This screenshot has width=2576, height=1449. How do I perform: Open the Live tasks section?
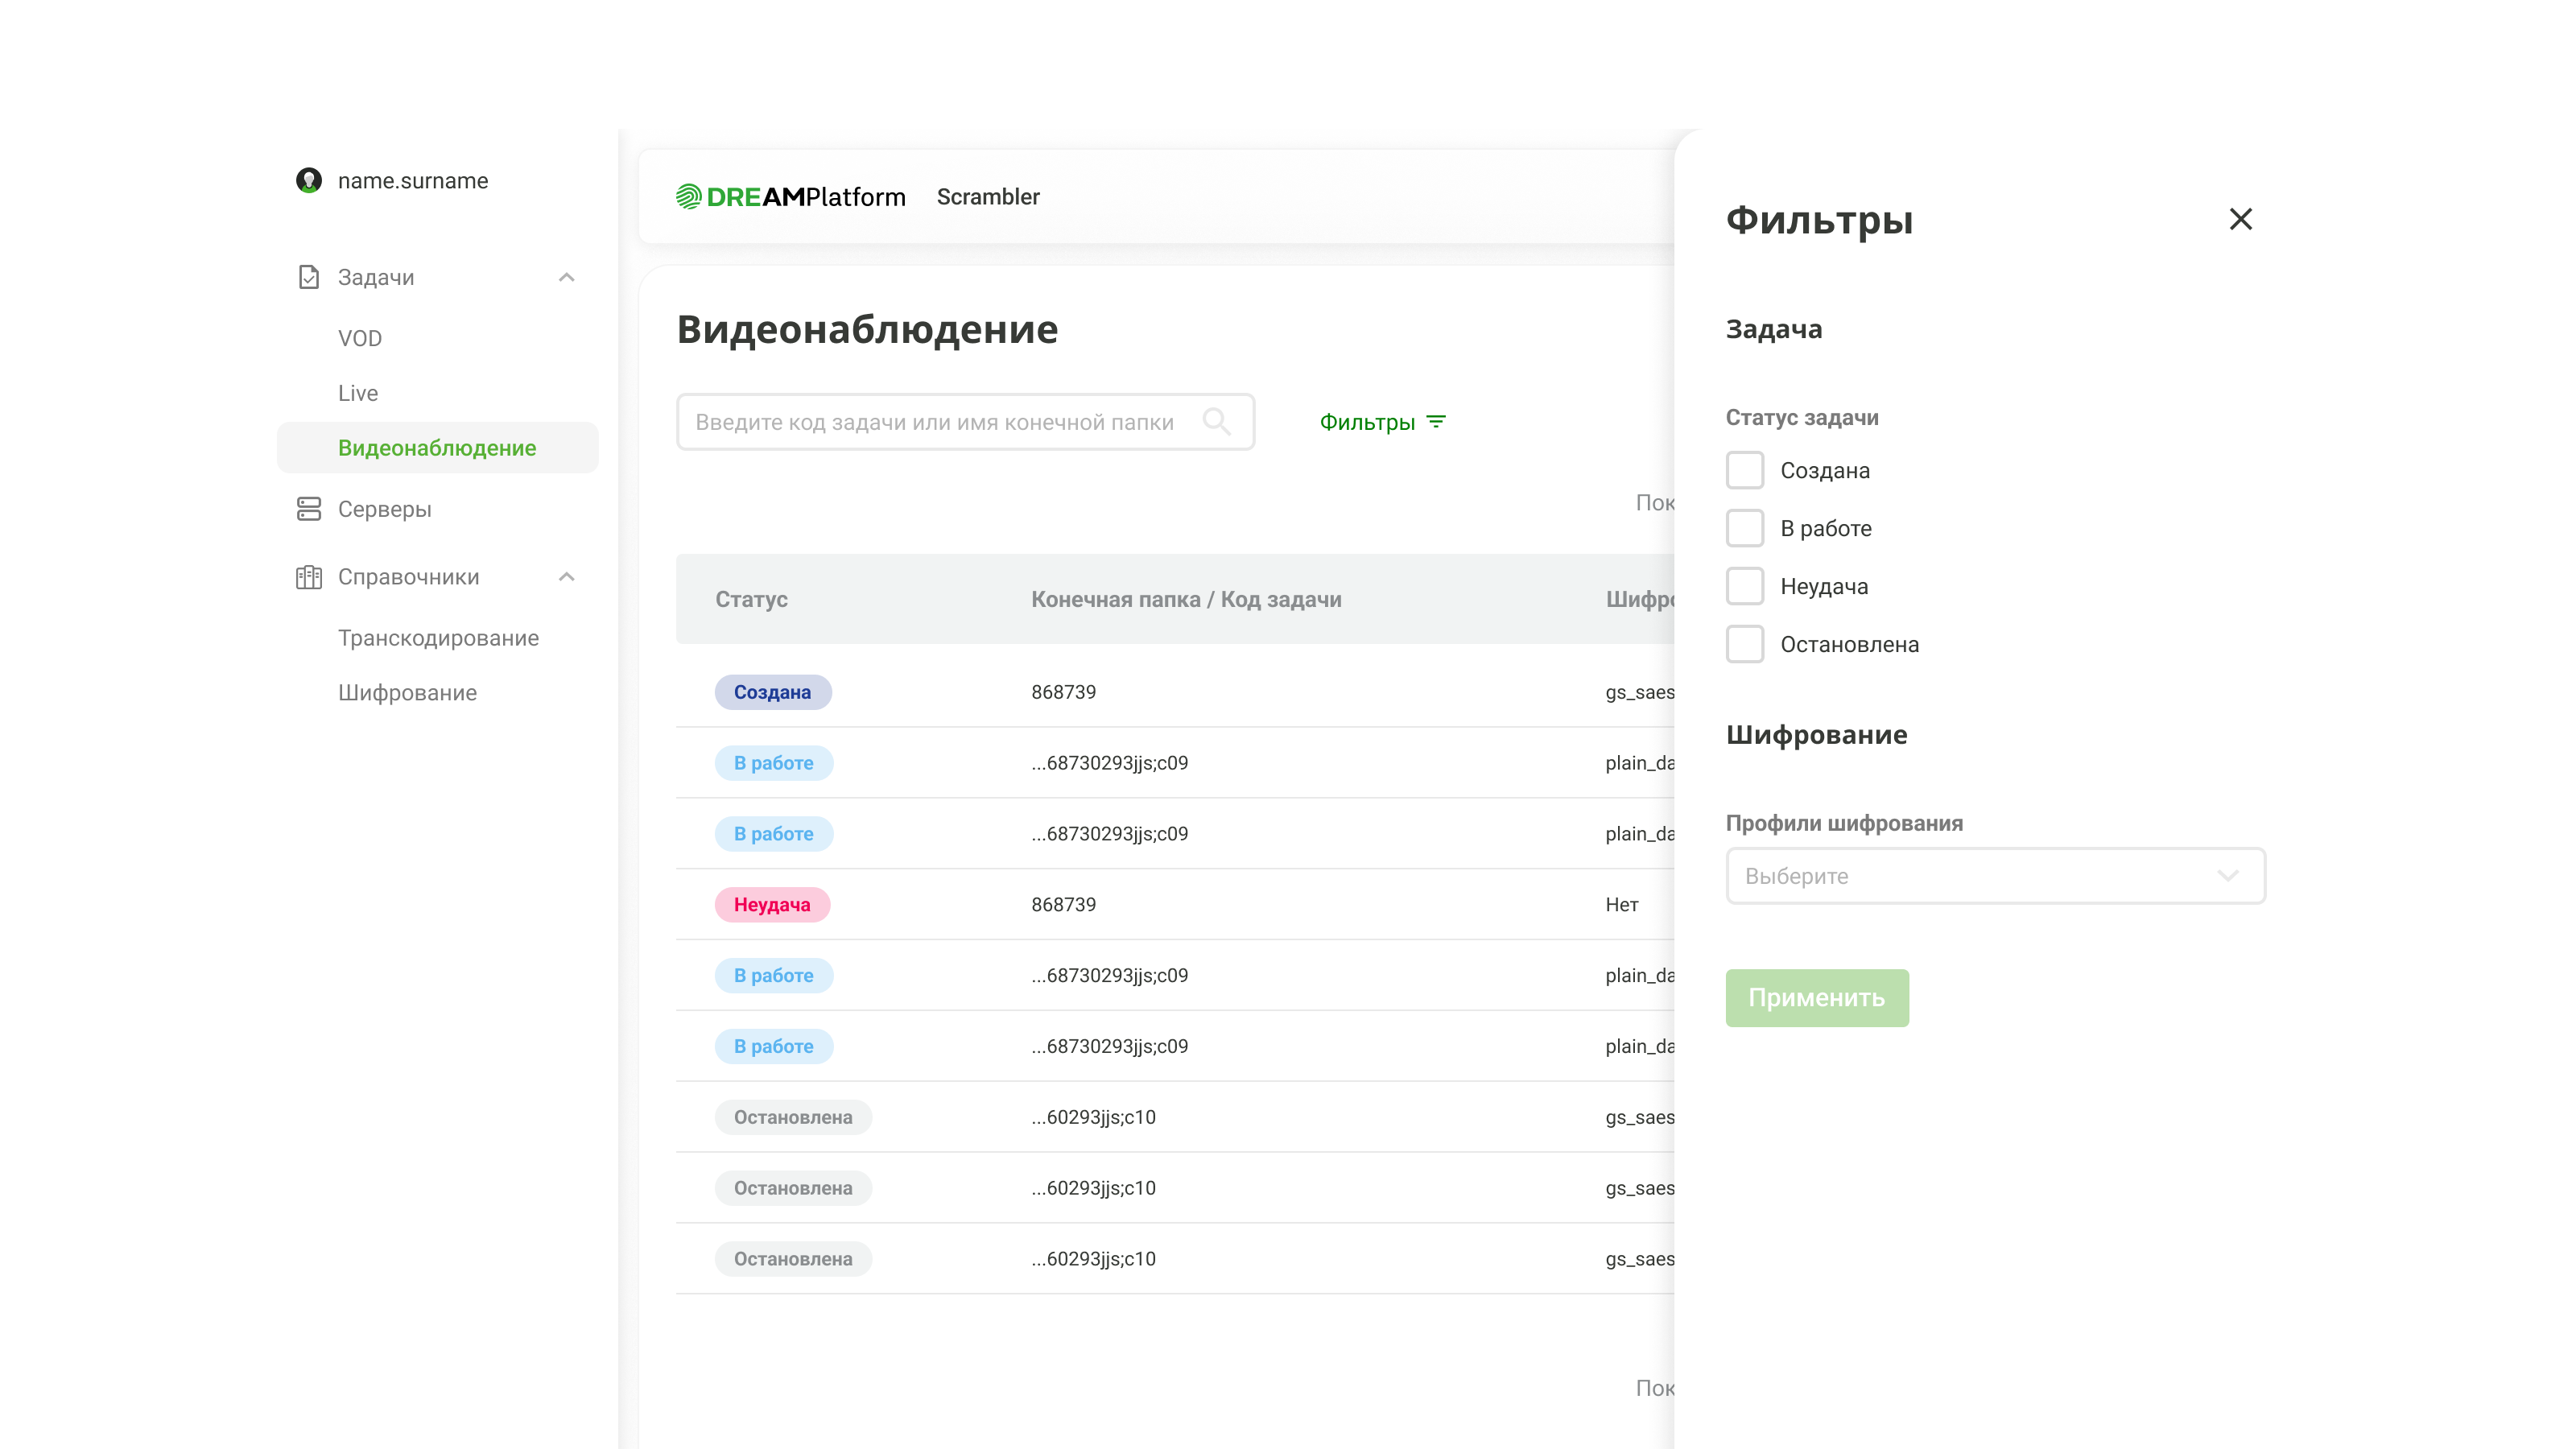[x=358, y=393]
